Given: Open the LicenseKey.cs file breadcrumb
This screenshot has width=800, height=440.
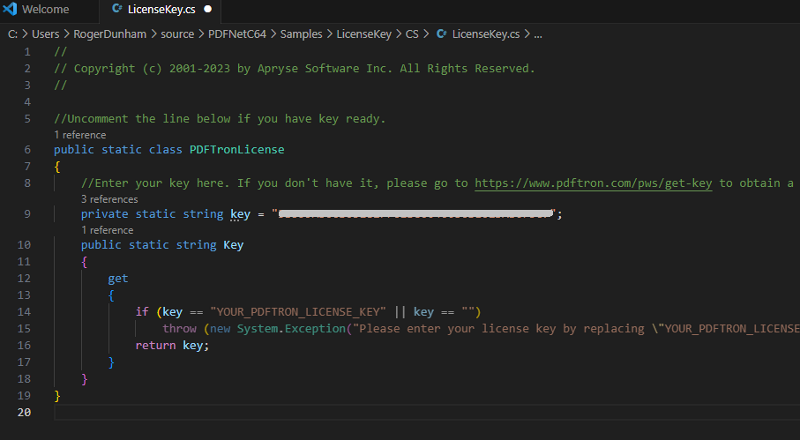Looking at the screenshot, I should [485, 34].
